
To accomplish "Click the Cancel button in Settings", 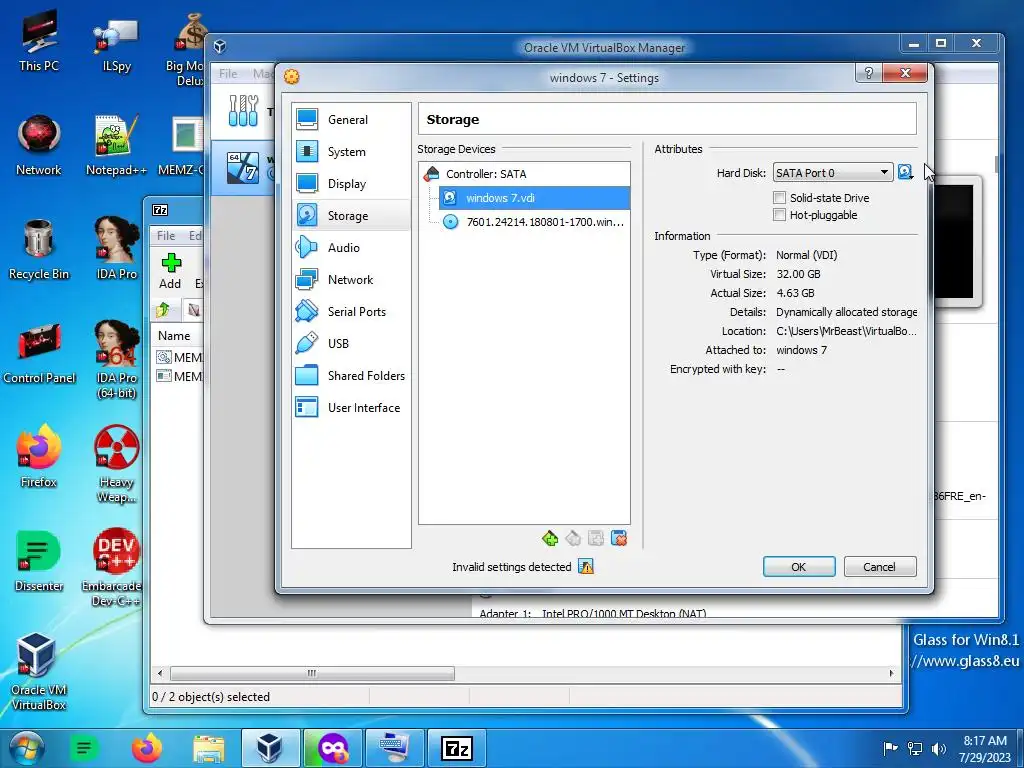I will tap(880, 567).
